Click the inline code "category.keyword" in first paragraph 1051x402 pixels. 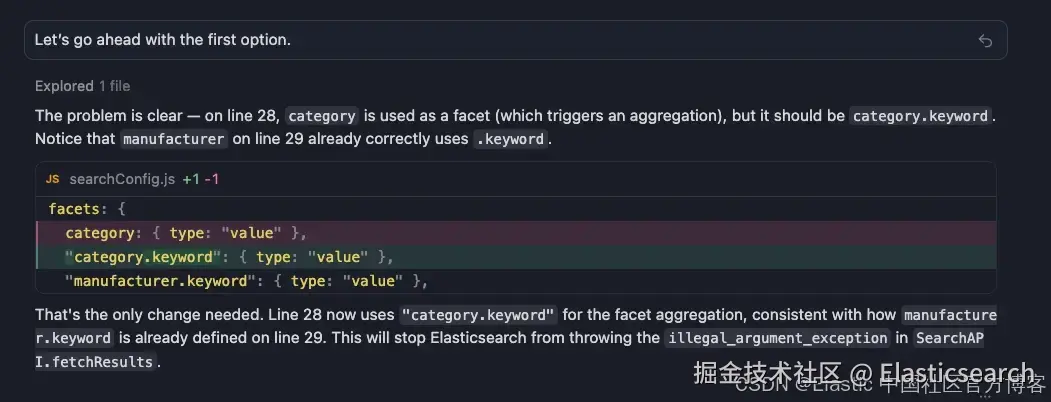coord(920,116)
